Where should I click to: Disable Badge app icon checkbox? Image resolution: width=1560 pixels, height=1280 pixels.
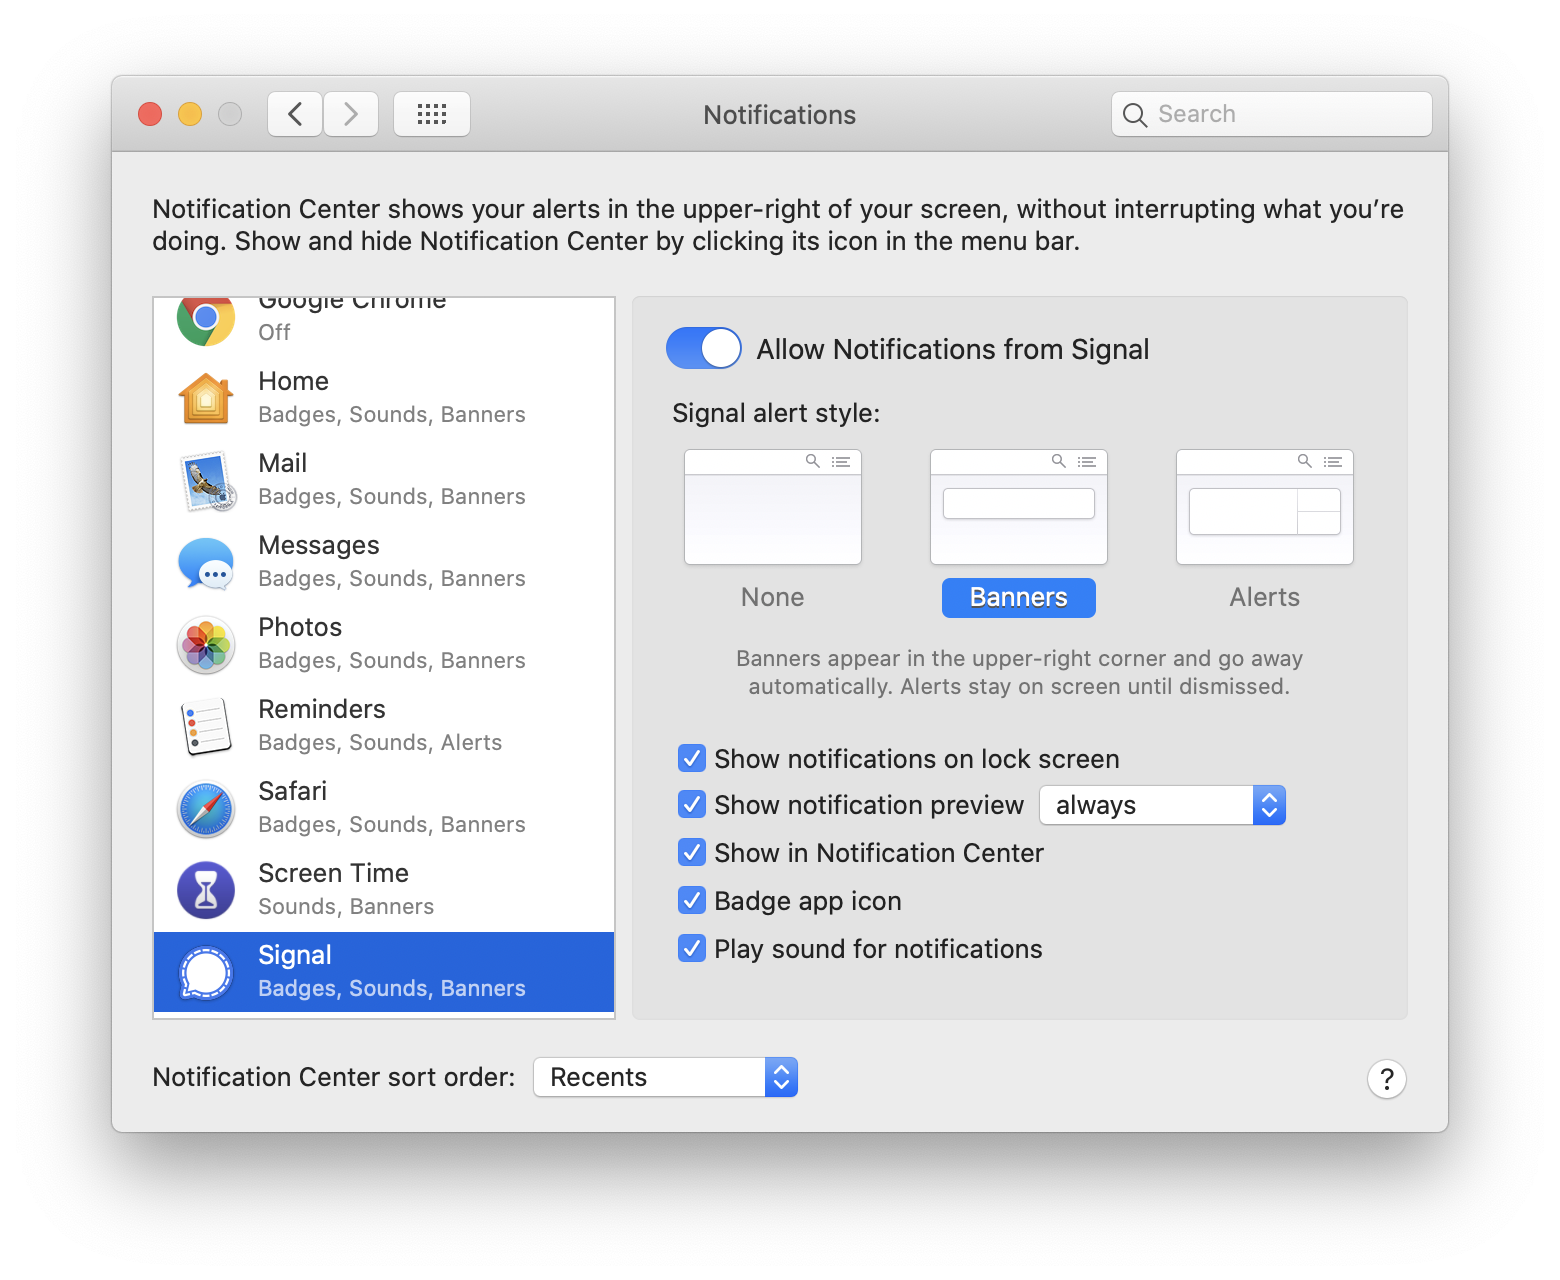click(692, 900)
